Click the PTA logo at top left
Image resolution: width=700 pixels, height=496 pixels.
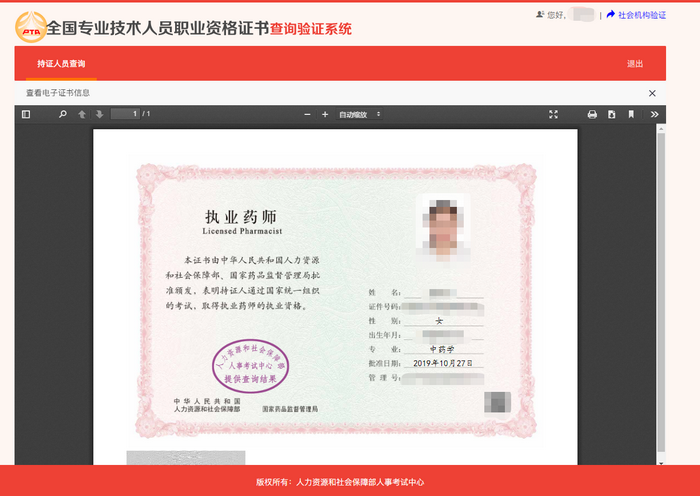pos(30,27)
